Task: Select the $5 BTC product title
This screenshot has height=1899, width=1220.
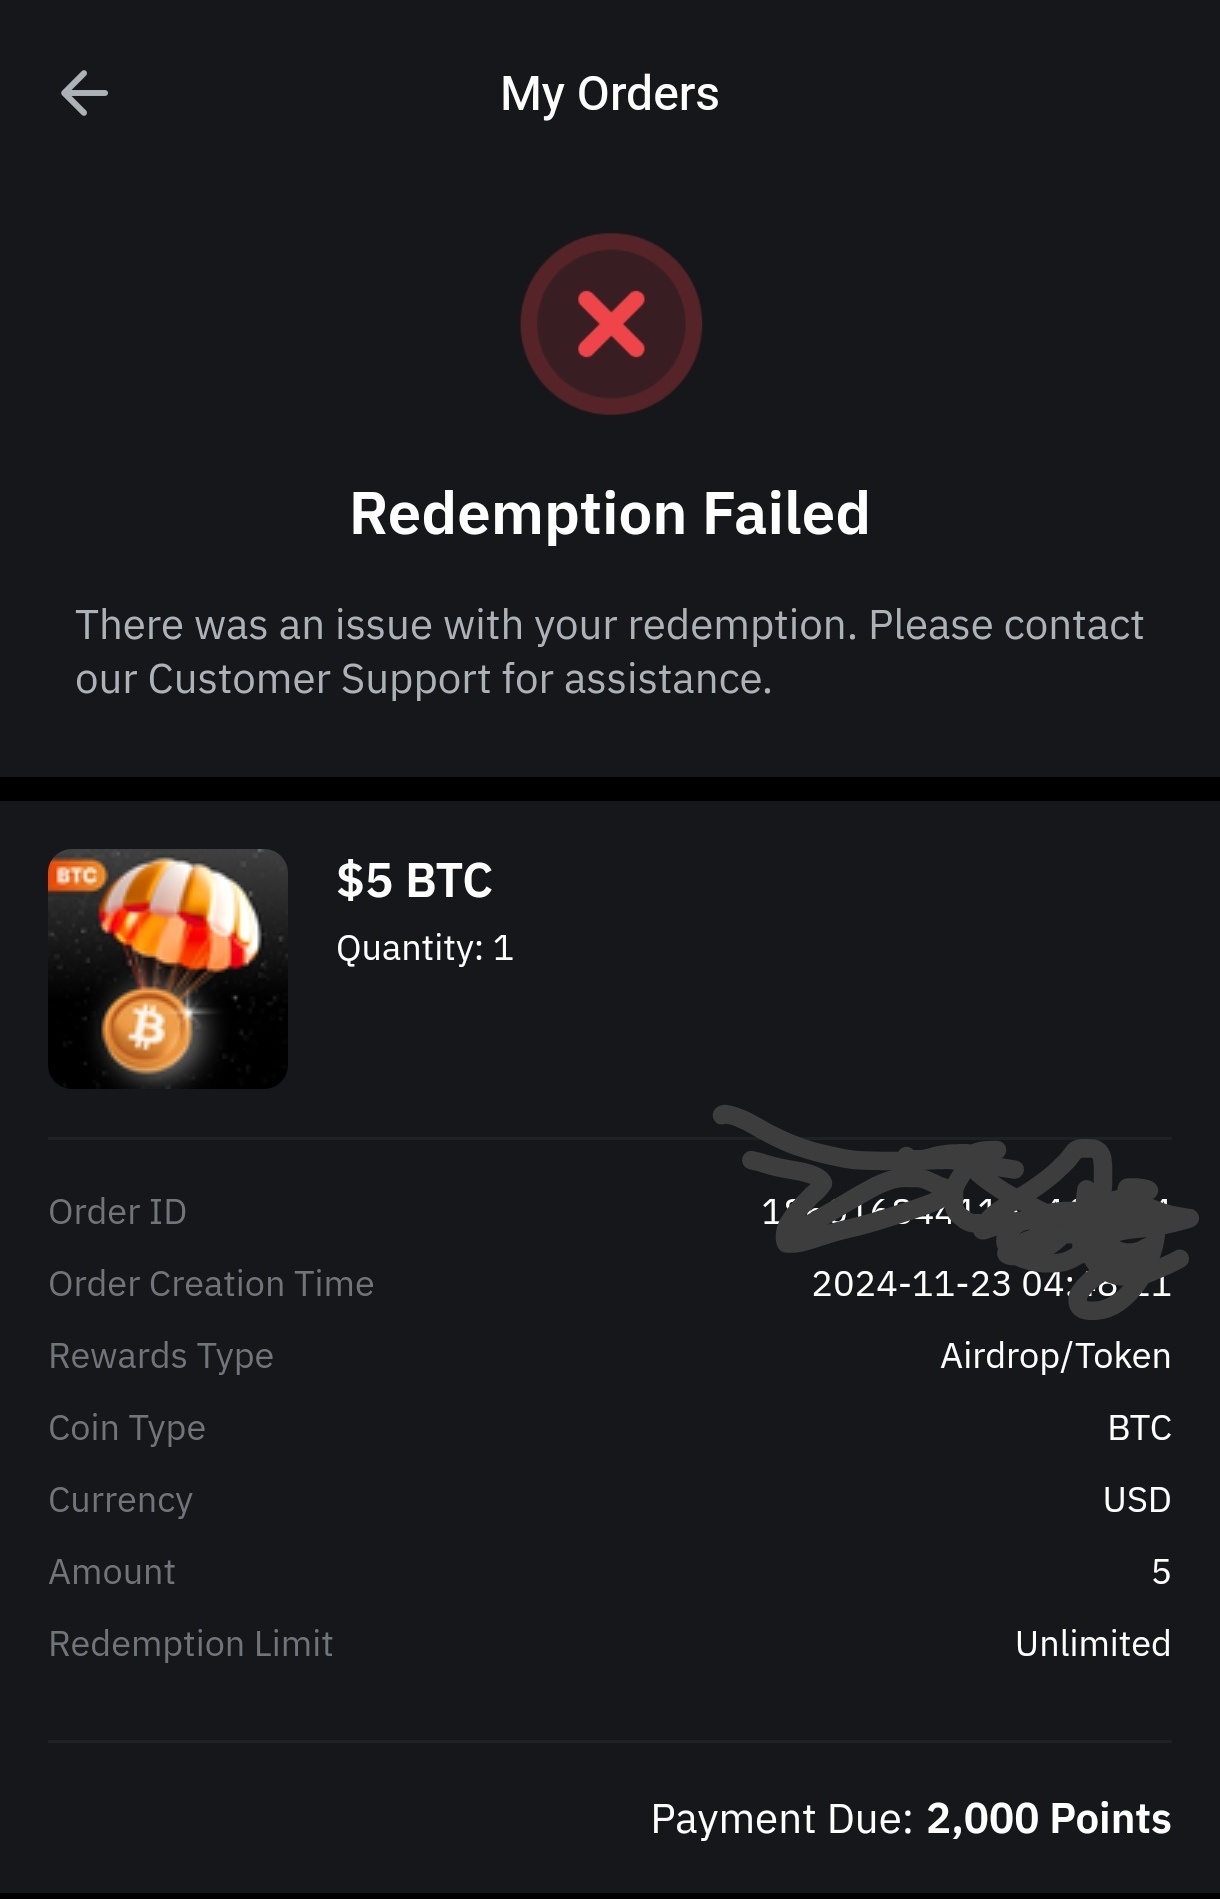Action: 414,881
